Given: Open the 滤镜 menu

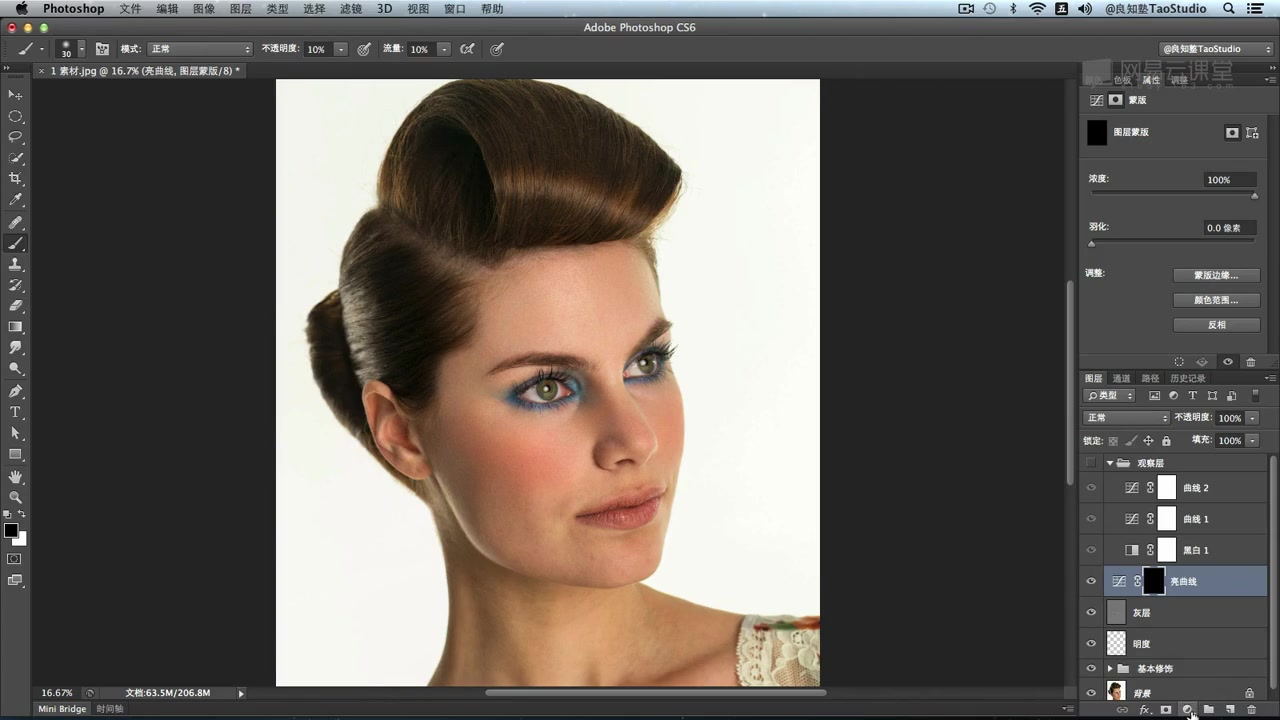Looking at the screenshot, I should (x=351, y=9).
